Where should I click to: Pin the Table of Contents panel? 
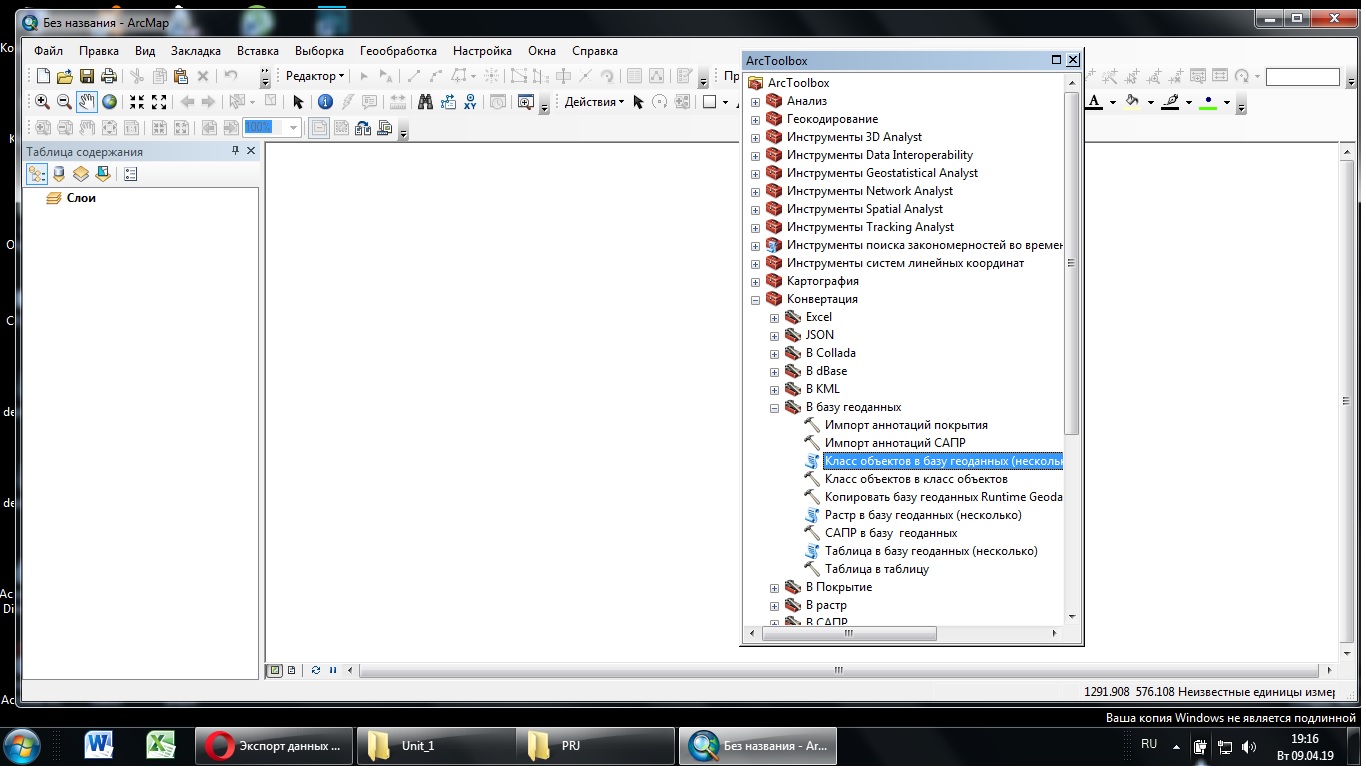click(236, 151)
